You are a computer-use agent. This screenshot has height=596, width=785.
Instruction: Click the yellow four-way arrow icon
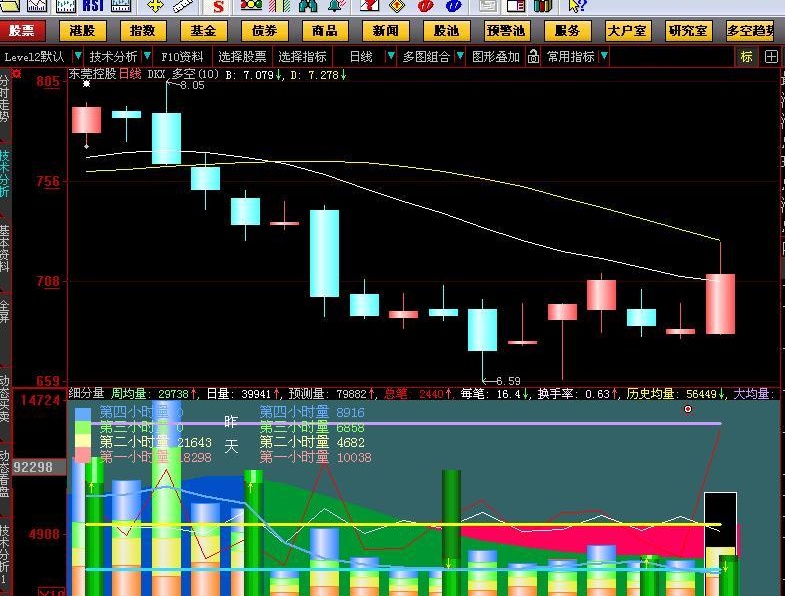(156, 6)
